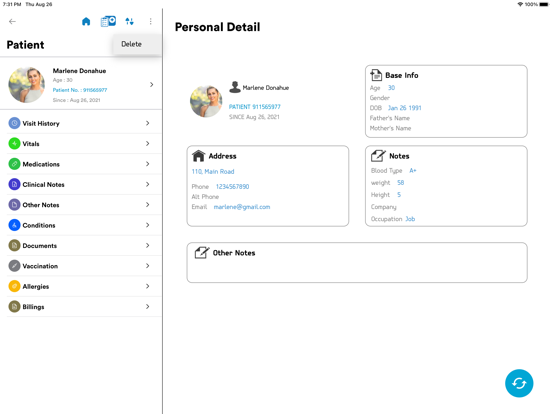552x414 pixels.
Task: Tap Height value 5
Action: [399, 195]
